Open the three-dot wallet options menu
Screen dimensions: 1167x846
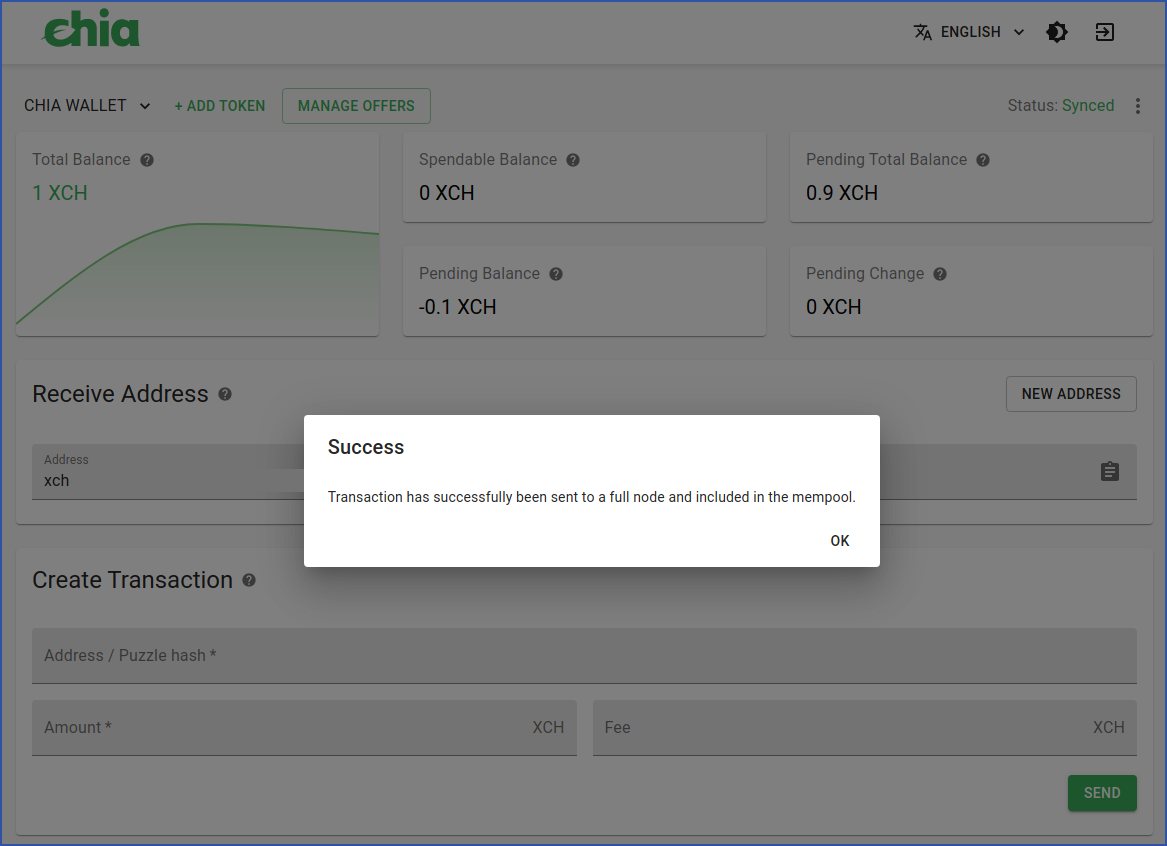click(x=1137, y=106)
